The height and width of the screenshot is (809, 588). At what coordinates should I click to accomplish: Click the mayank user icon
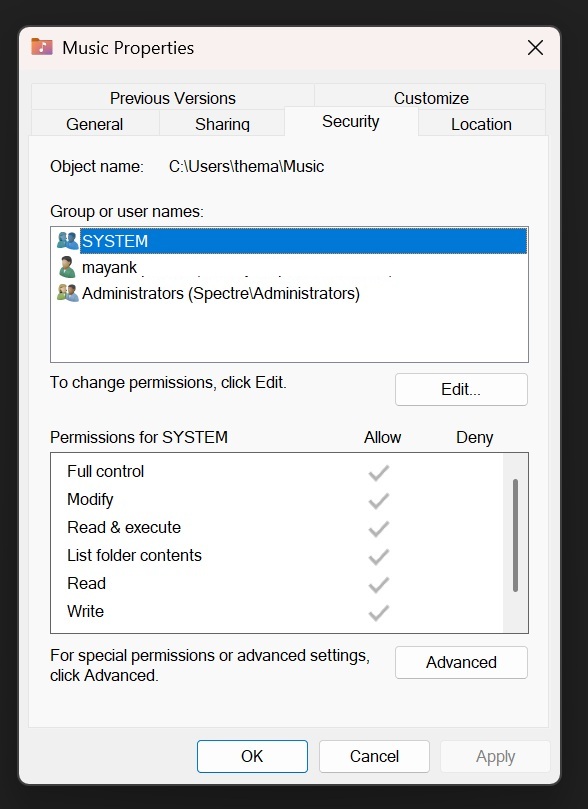(64, 267)
